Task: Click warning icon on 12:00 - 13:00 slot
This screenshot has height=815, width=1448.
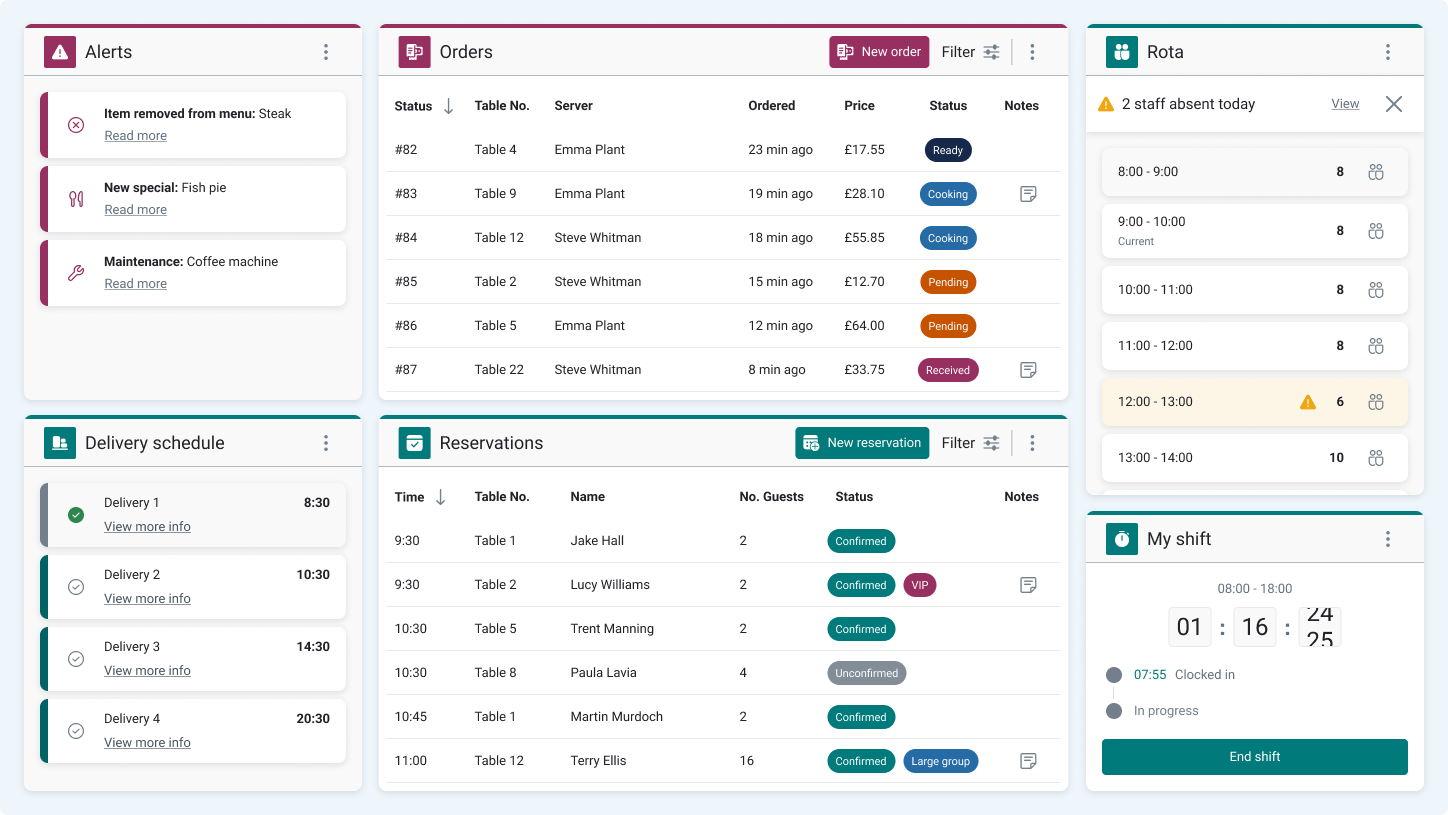Action: tap(1307, 402)
